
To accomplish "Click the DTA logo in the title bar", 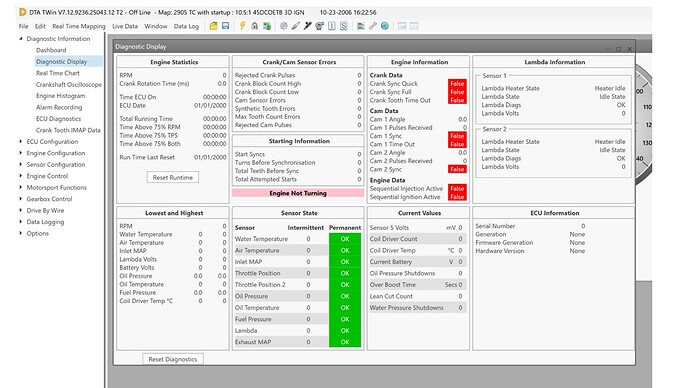I will pos(22,12).
